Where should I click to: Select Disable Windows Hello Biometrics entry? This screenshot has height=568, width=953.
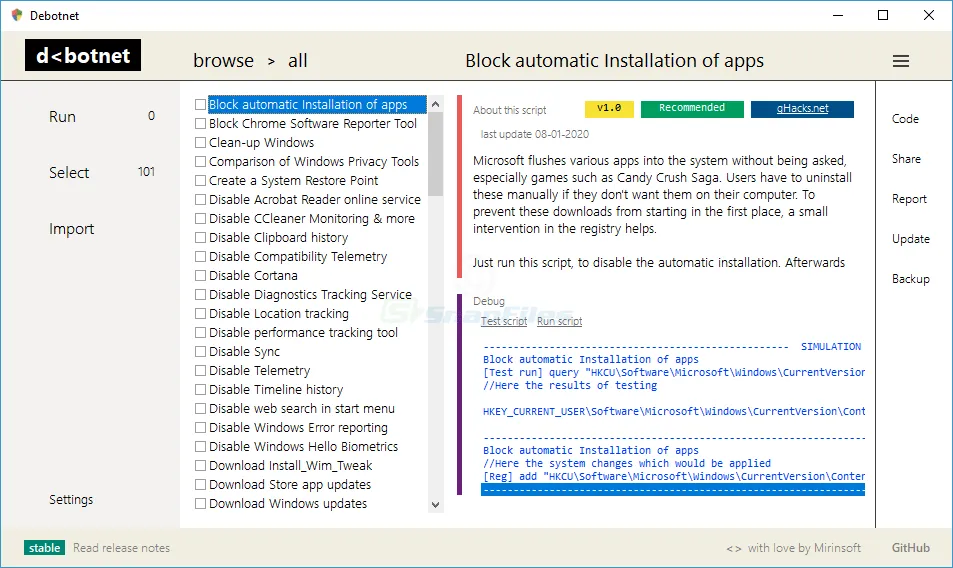point(303,447)
